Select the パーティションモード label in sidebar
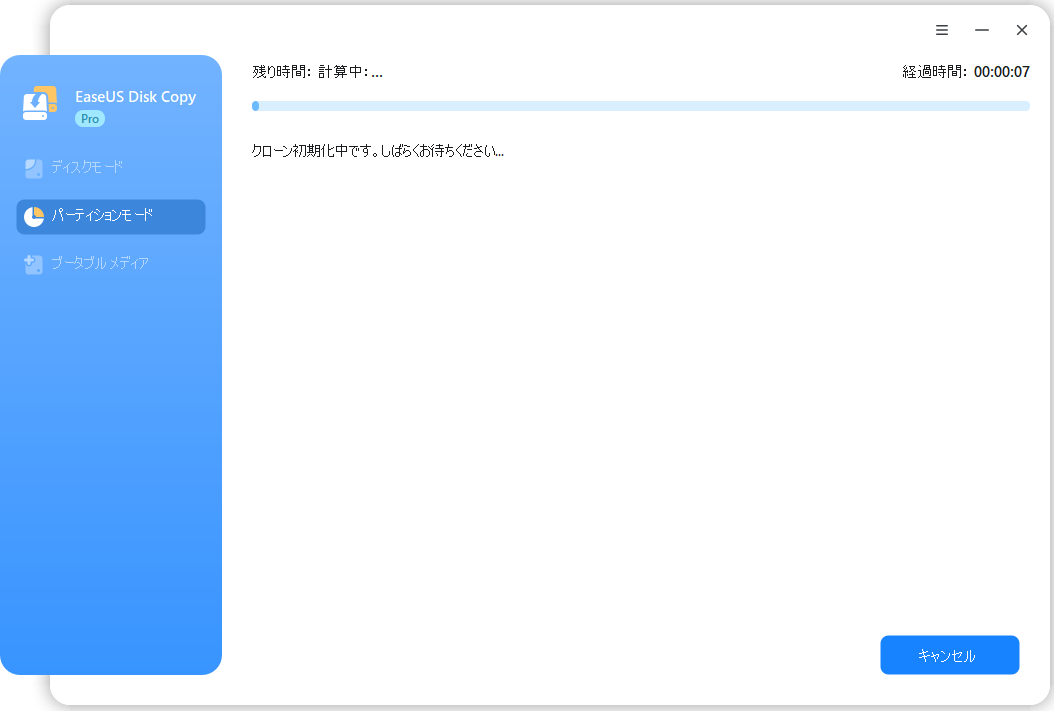This screenshot has width=1054, height=711. [103, 216]
